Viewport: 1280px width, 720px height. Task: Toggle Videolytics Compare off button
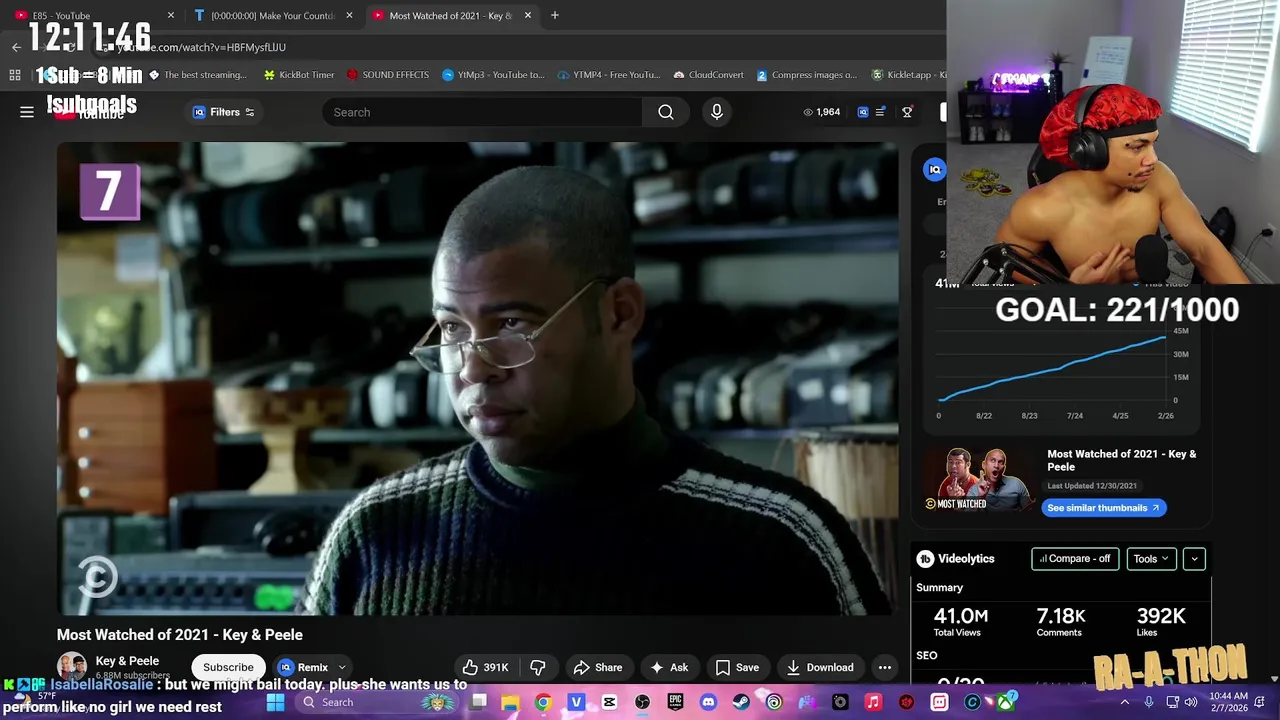point(1075,559)
